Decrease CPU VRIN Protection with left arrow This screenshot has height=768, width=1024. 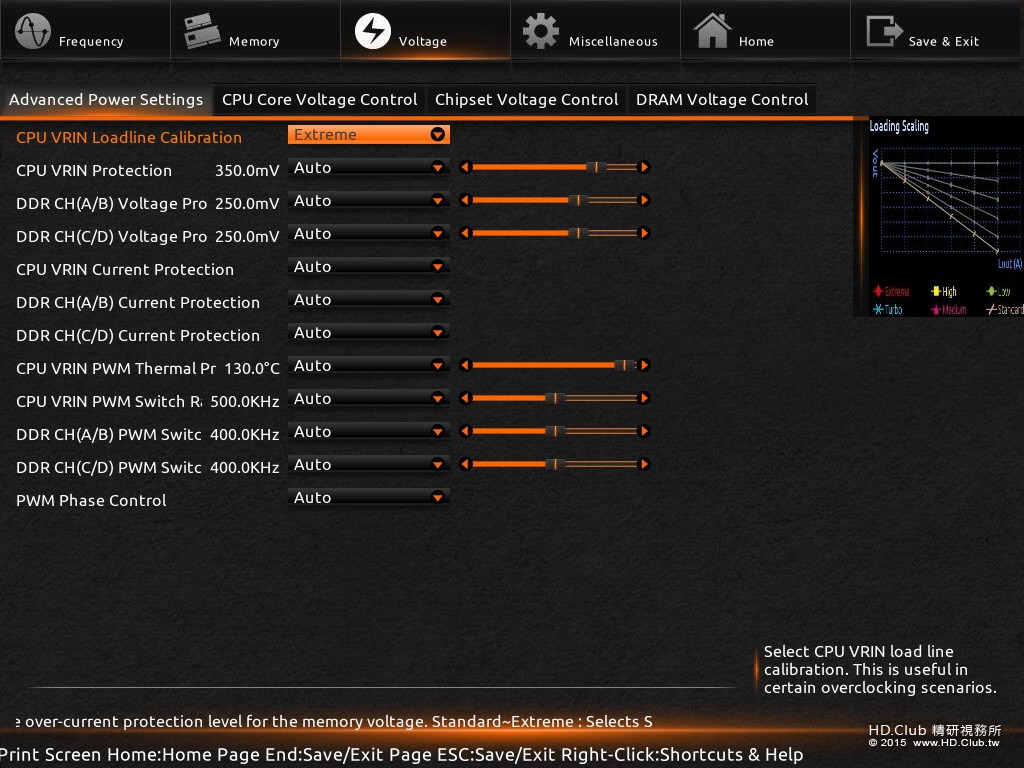pyautogui.click(x=465, y=167)
